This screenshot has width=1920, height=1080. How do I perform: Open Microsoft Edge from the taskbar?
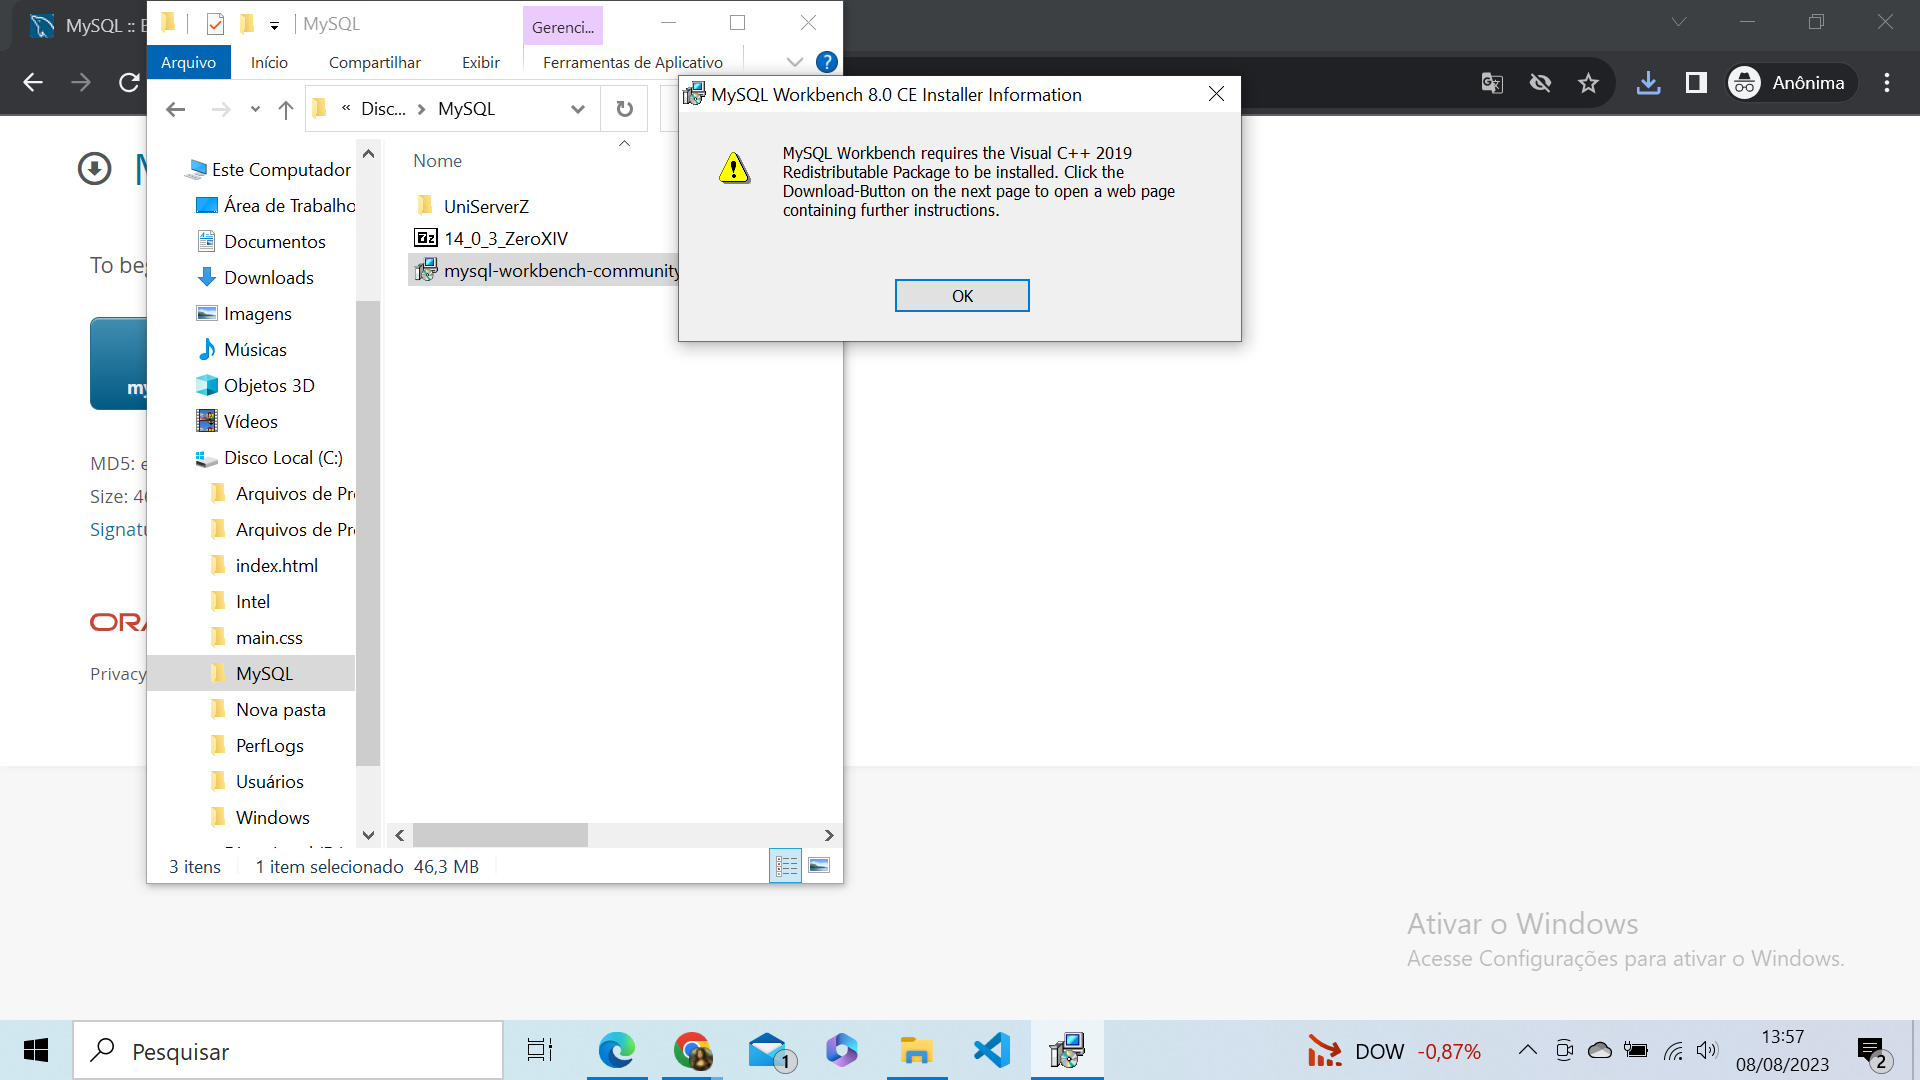(617, 1051)
